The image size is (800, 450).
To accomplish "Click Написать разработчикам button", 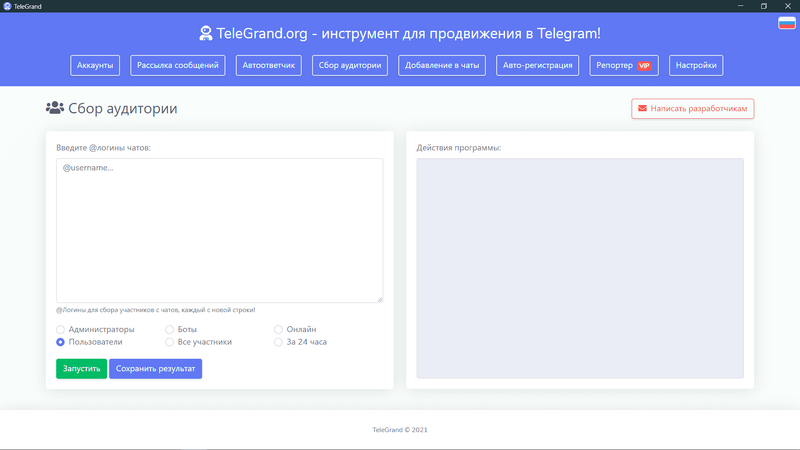I will [x=692, y=109].
